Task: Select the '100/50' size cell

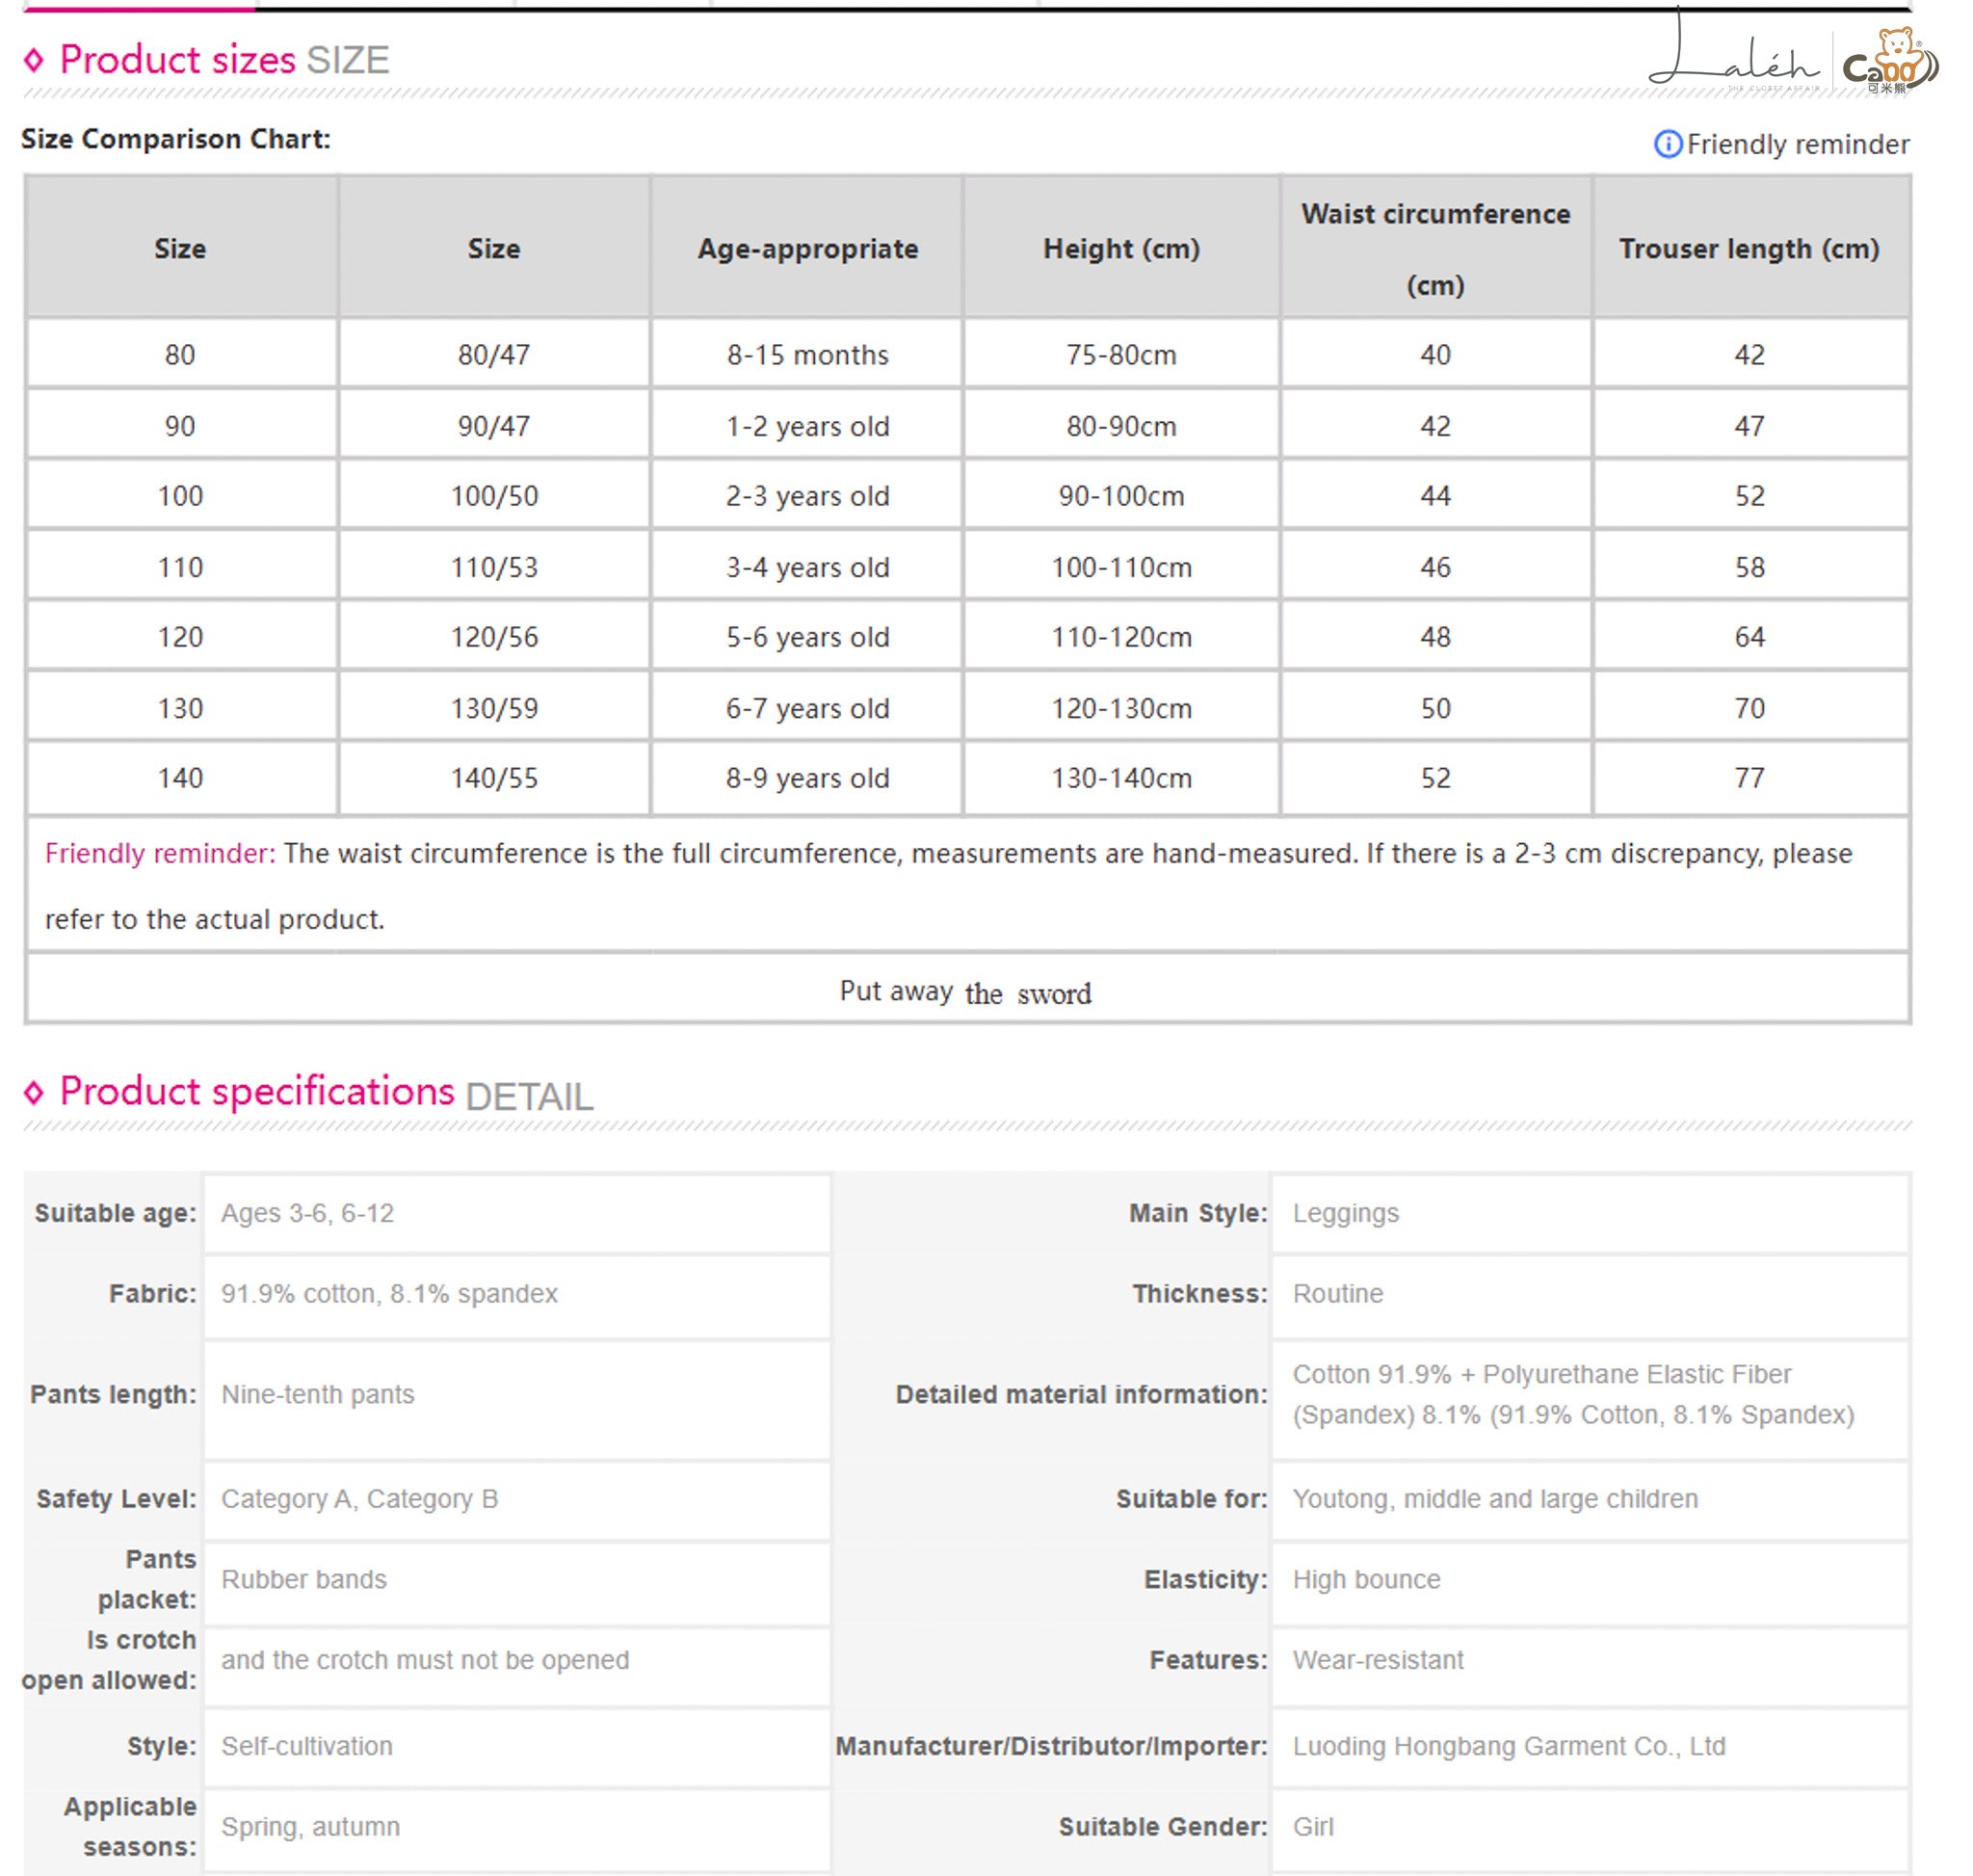Action: tap(494, 496)
